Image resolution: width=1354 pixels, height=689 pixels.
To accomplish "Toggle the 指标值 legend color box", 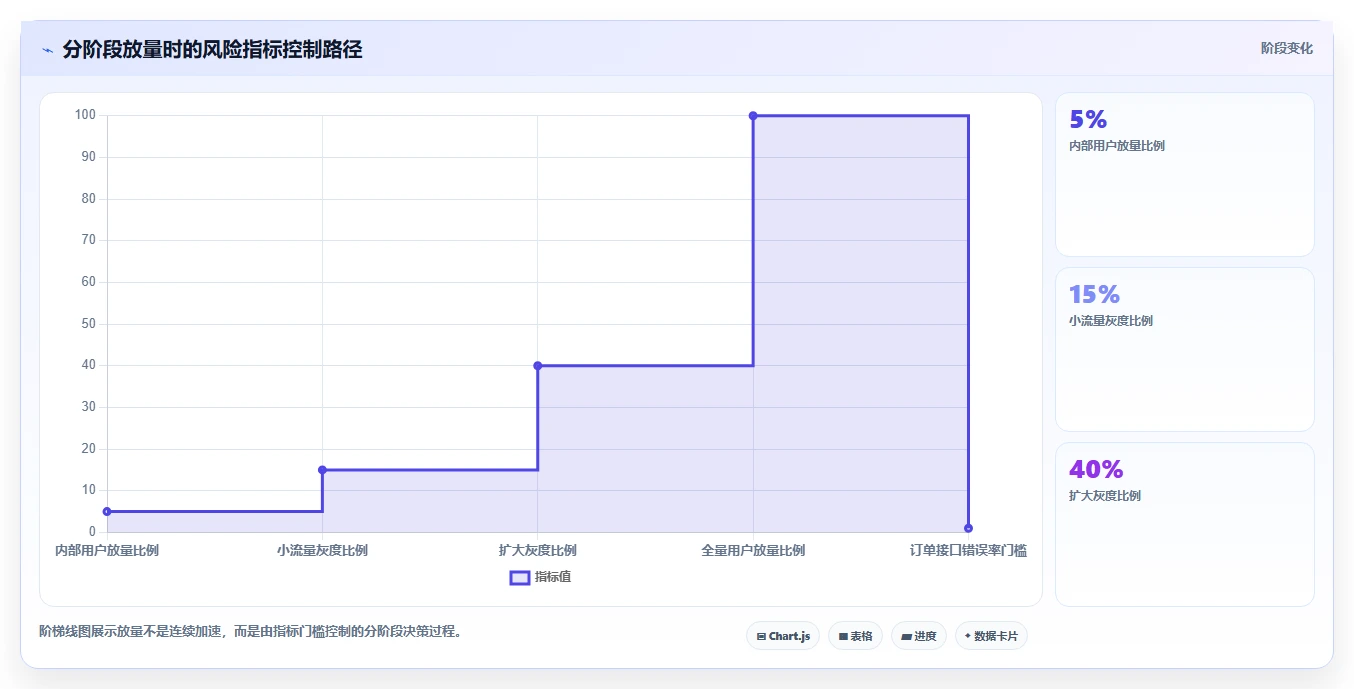I will 520,577.
